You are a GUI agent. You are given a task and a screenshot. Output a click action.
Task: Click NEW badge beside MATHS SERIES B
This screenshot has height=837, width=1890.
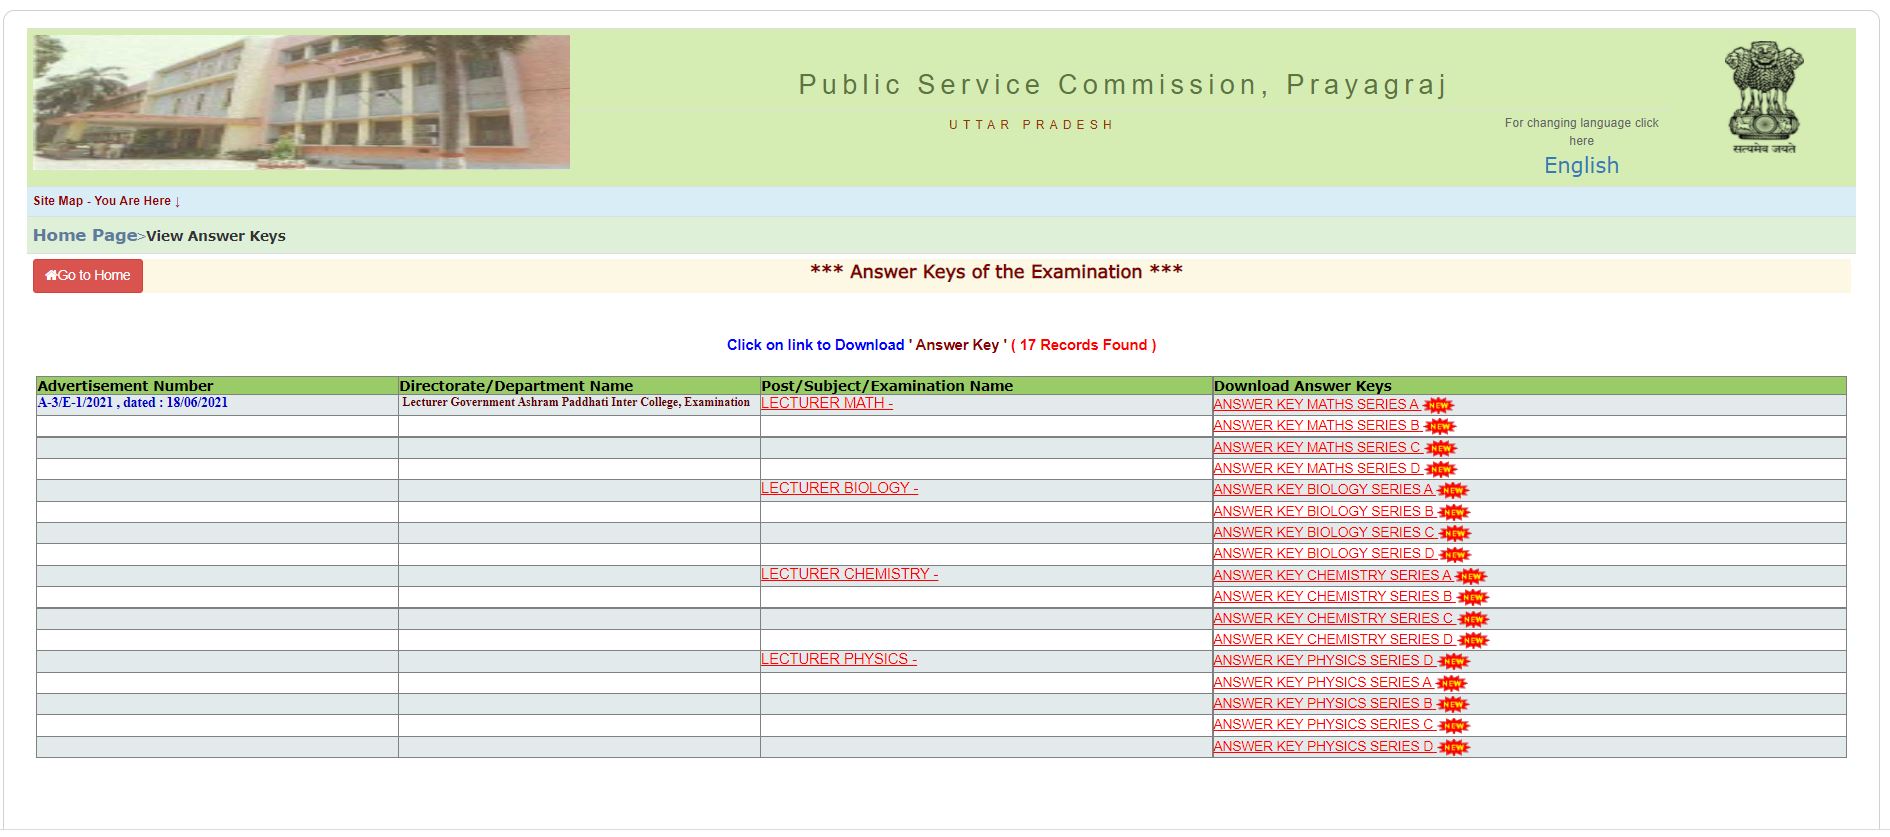(1440, 427)
